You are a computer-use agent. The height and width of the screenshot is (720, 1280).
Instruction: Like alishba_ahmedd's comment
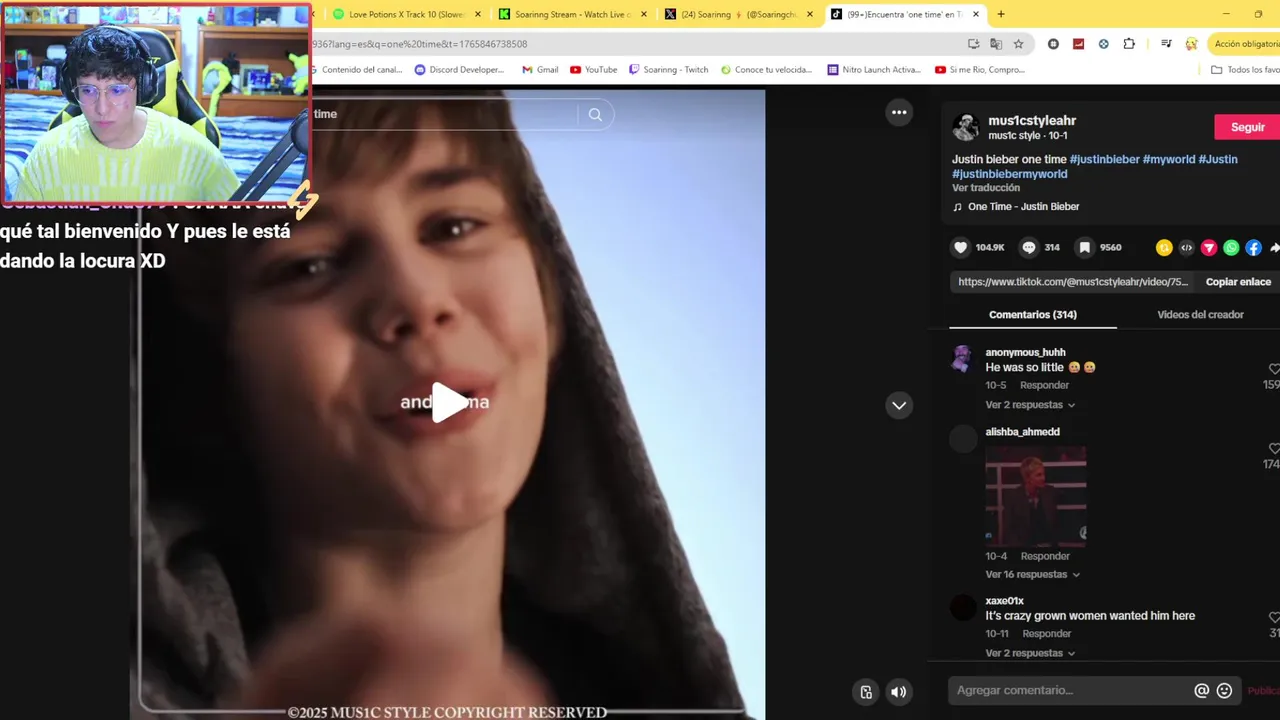[x=1274, y=449]
